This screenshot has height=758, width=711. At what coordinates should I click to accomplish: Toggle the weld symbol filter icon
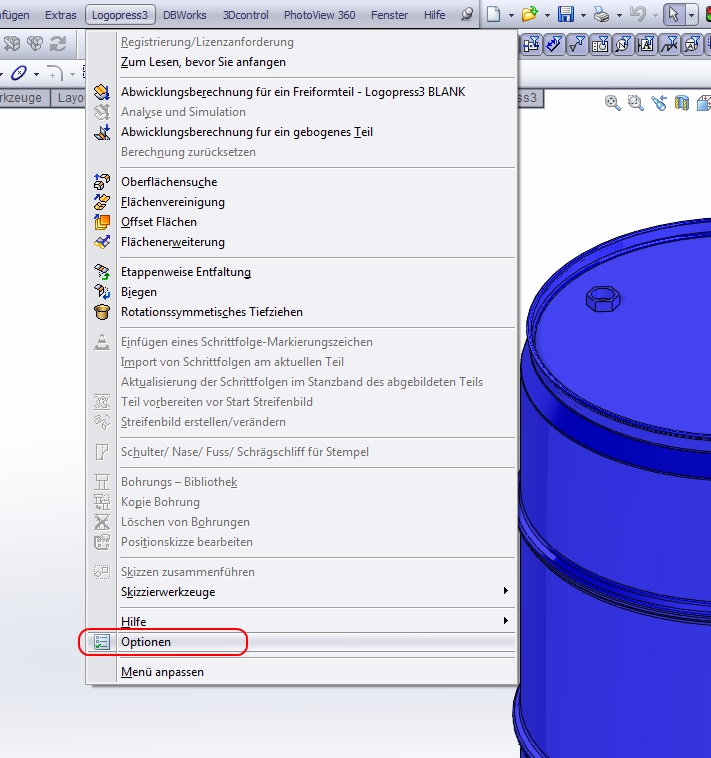669,45
